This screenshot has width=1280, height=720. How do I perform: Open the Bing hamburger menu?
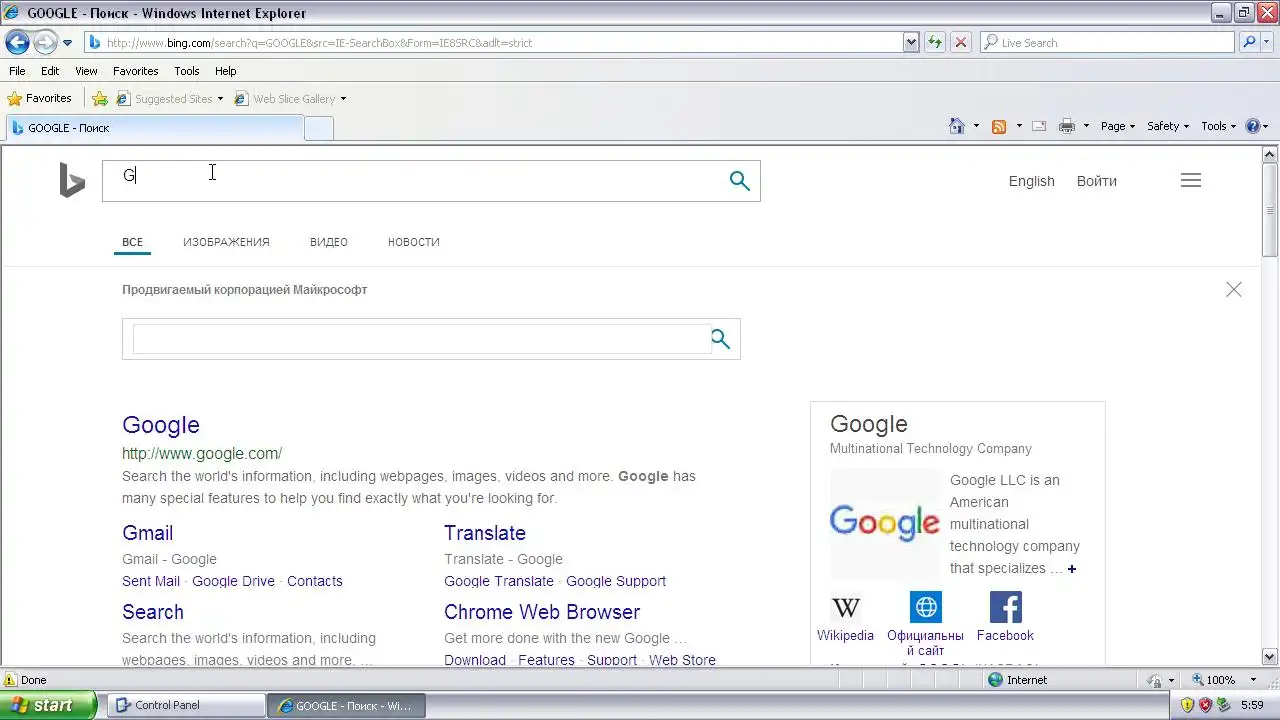point(1190,181)
